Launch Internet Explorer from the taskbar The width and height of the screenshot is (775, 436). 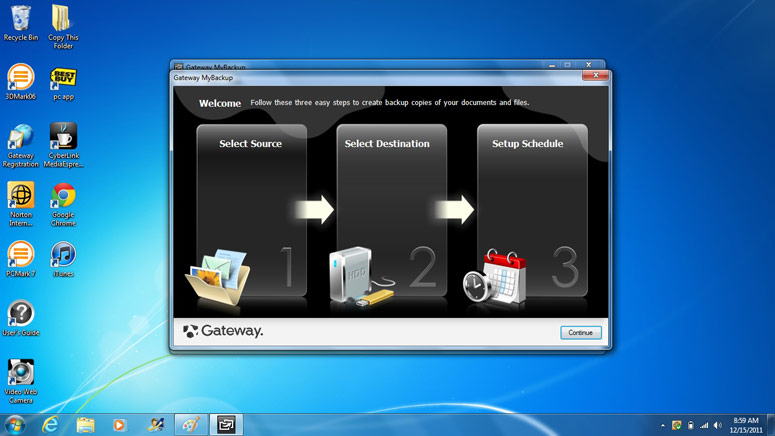click(50, 425)
